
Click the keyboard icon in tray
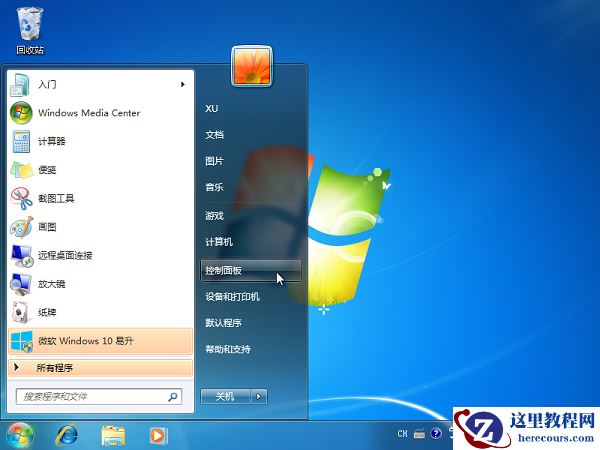click(419, 434)
